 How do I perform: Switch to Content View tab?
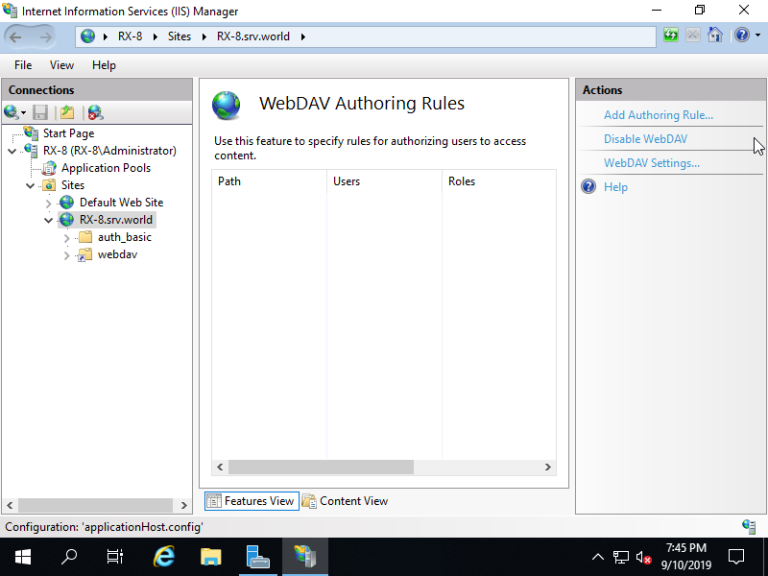[x=345, y=501]
